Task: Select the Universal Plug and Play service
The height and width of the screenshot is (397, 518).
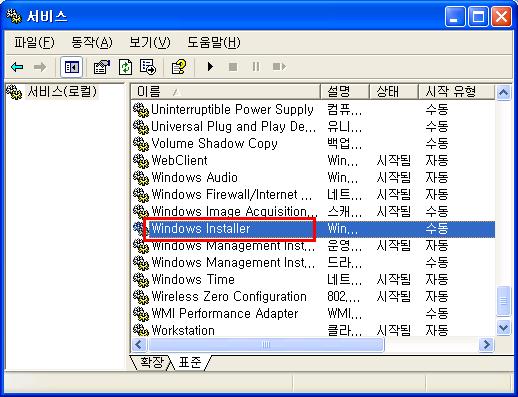Action: pos(313,127)
